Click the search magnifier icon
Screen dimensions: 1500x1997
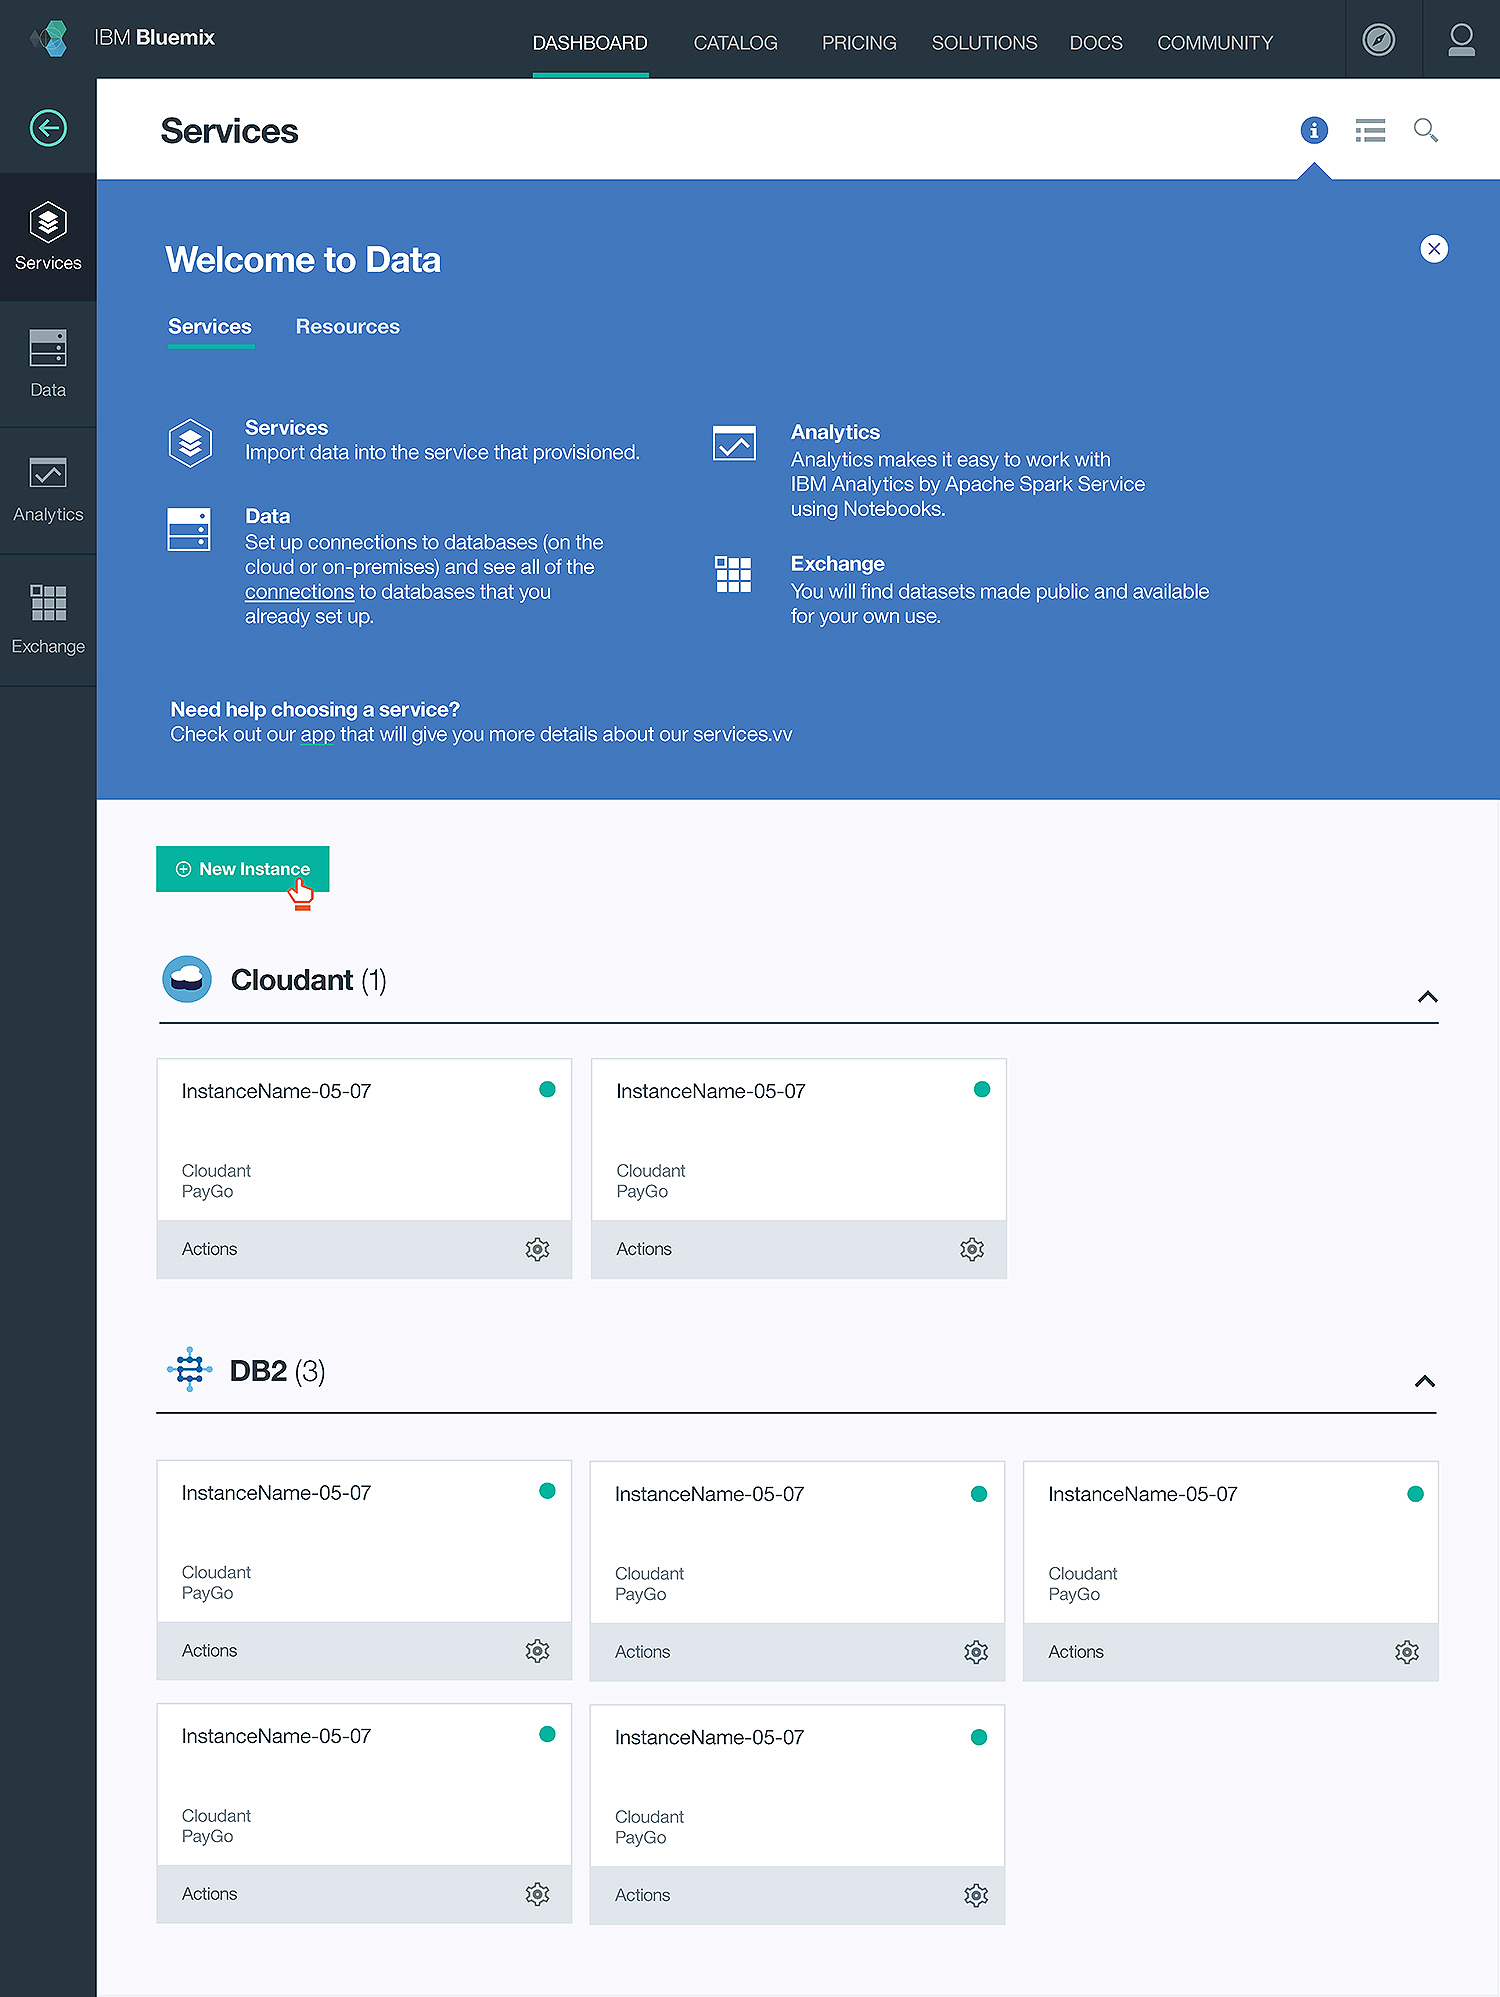click(1426, 130)
